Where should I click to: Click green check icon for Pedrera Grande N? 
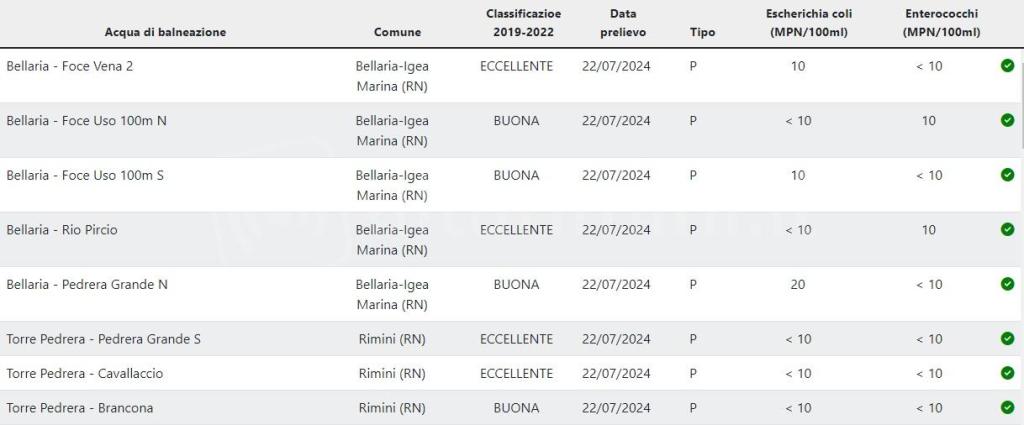[1007, 284]
